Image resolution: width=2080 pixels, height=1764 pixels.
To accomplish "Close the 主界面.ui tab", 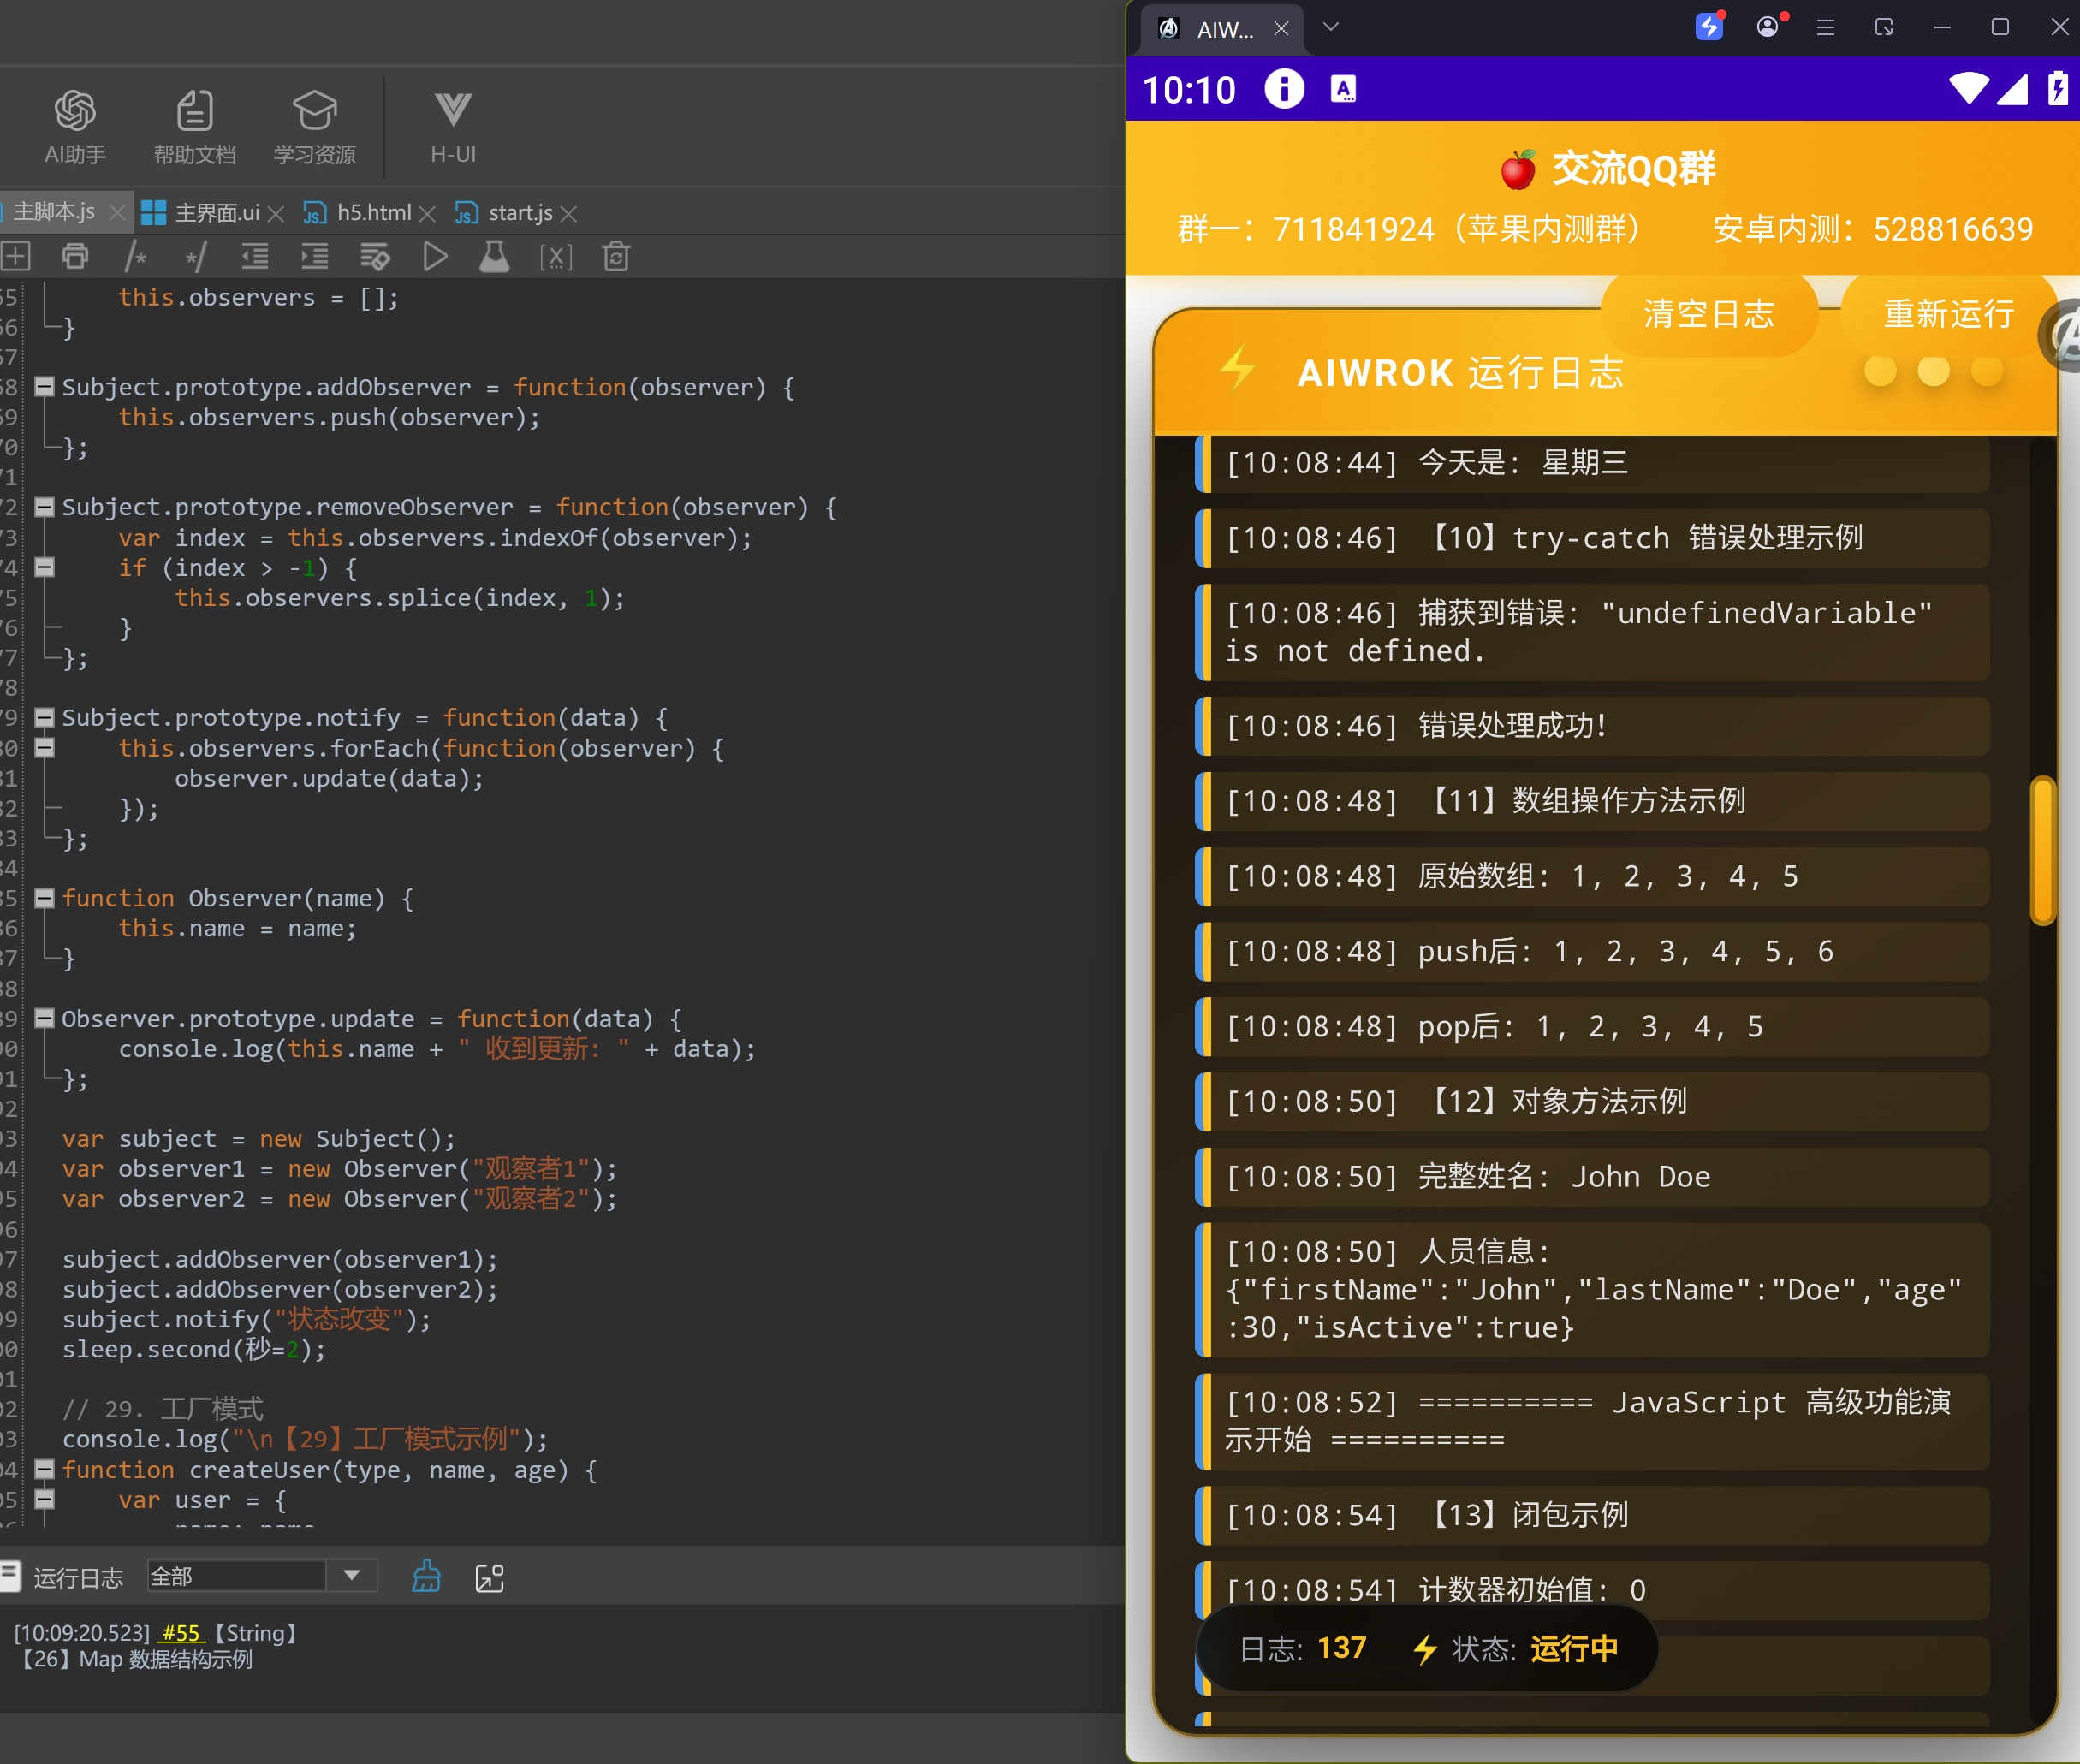I will tap(276, 214).
